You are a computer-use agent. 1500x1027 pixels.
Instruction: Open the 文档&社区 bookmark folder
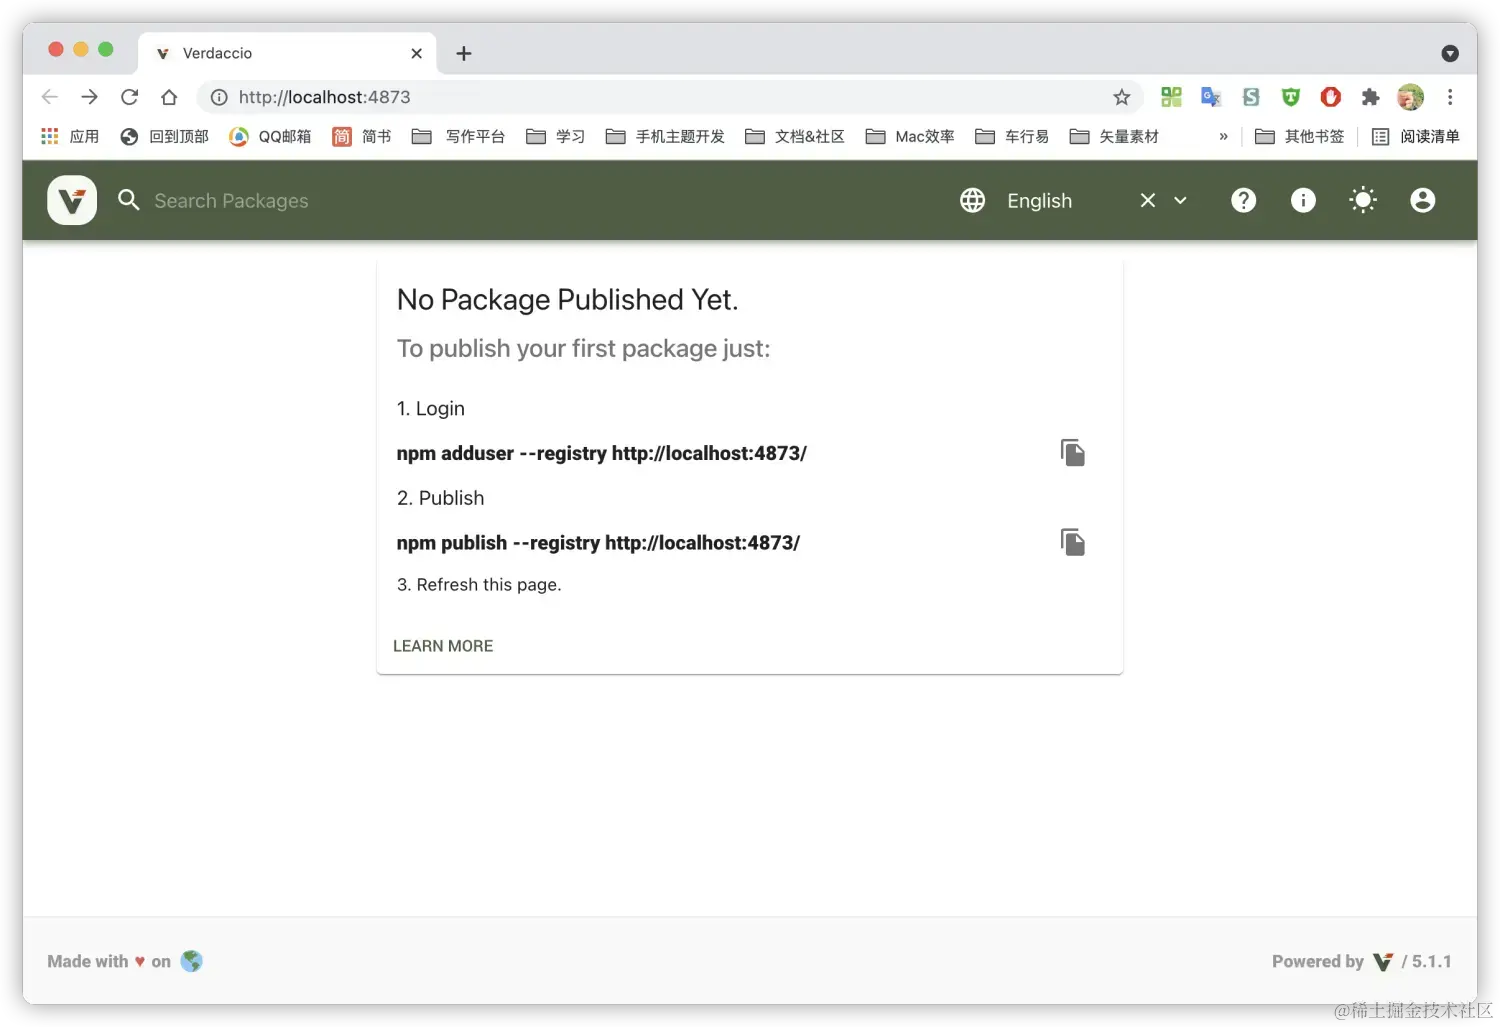pyautogui.click(x=795, y=136)
